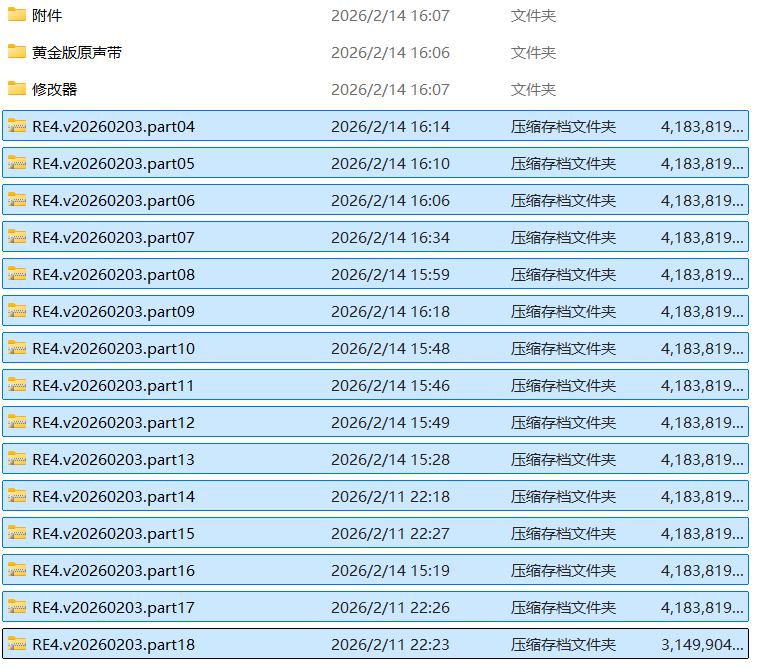Viewport: 761px width, 669px height.
Task: Select the file name RE4.v20260203.part12
Action: point(113,422)
